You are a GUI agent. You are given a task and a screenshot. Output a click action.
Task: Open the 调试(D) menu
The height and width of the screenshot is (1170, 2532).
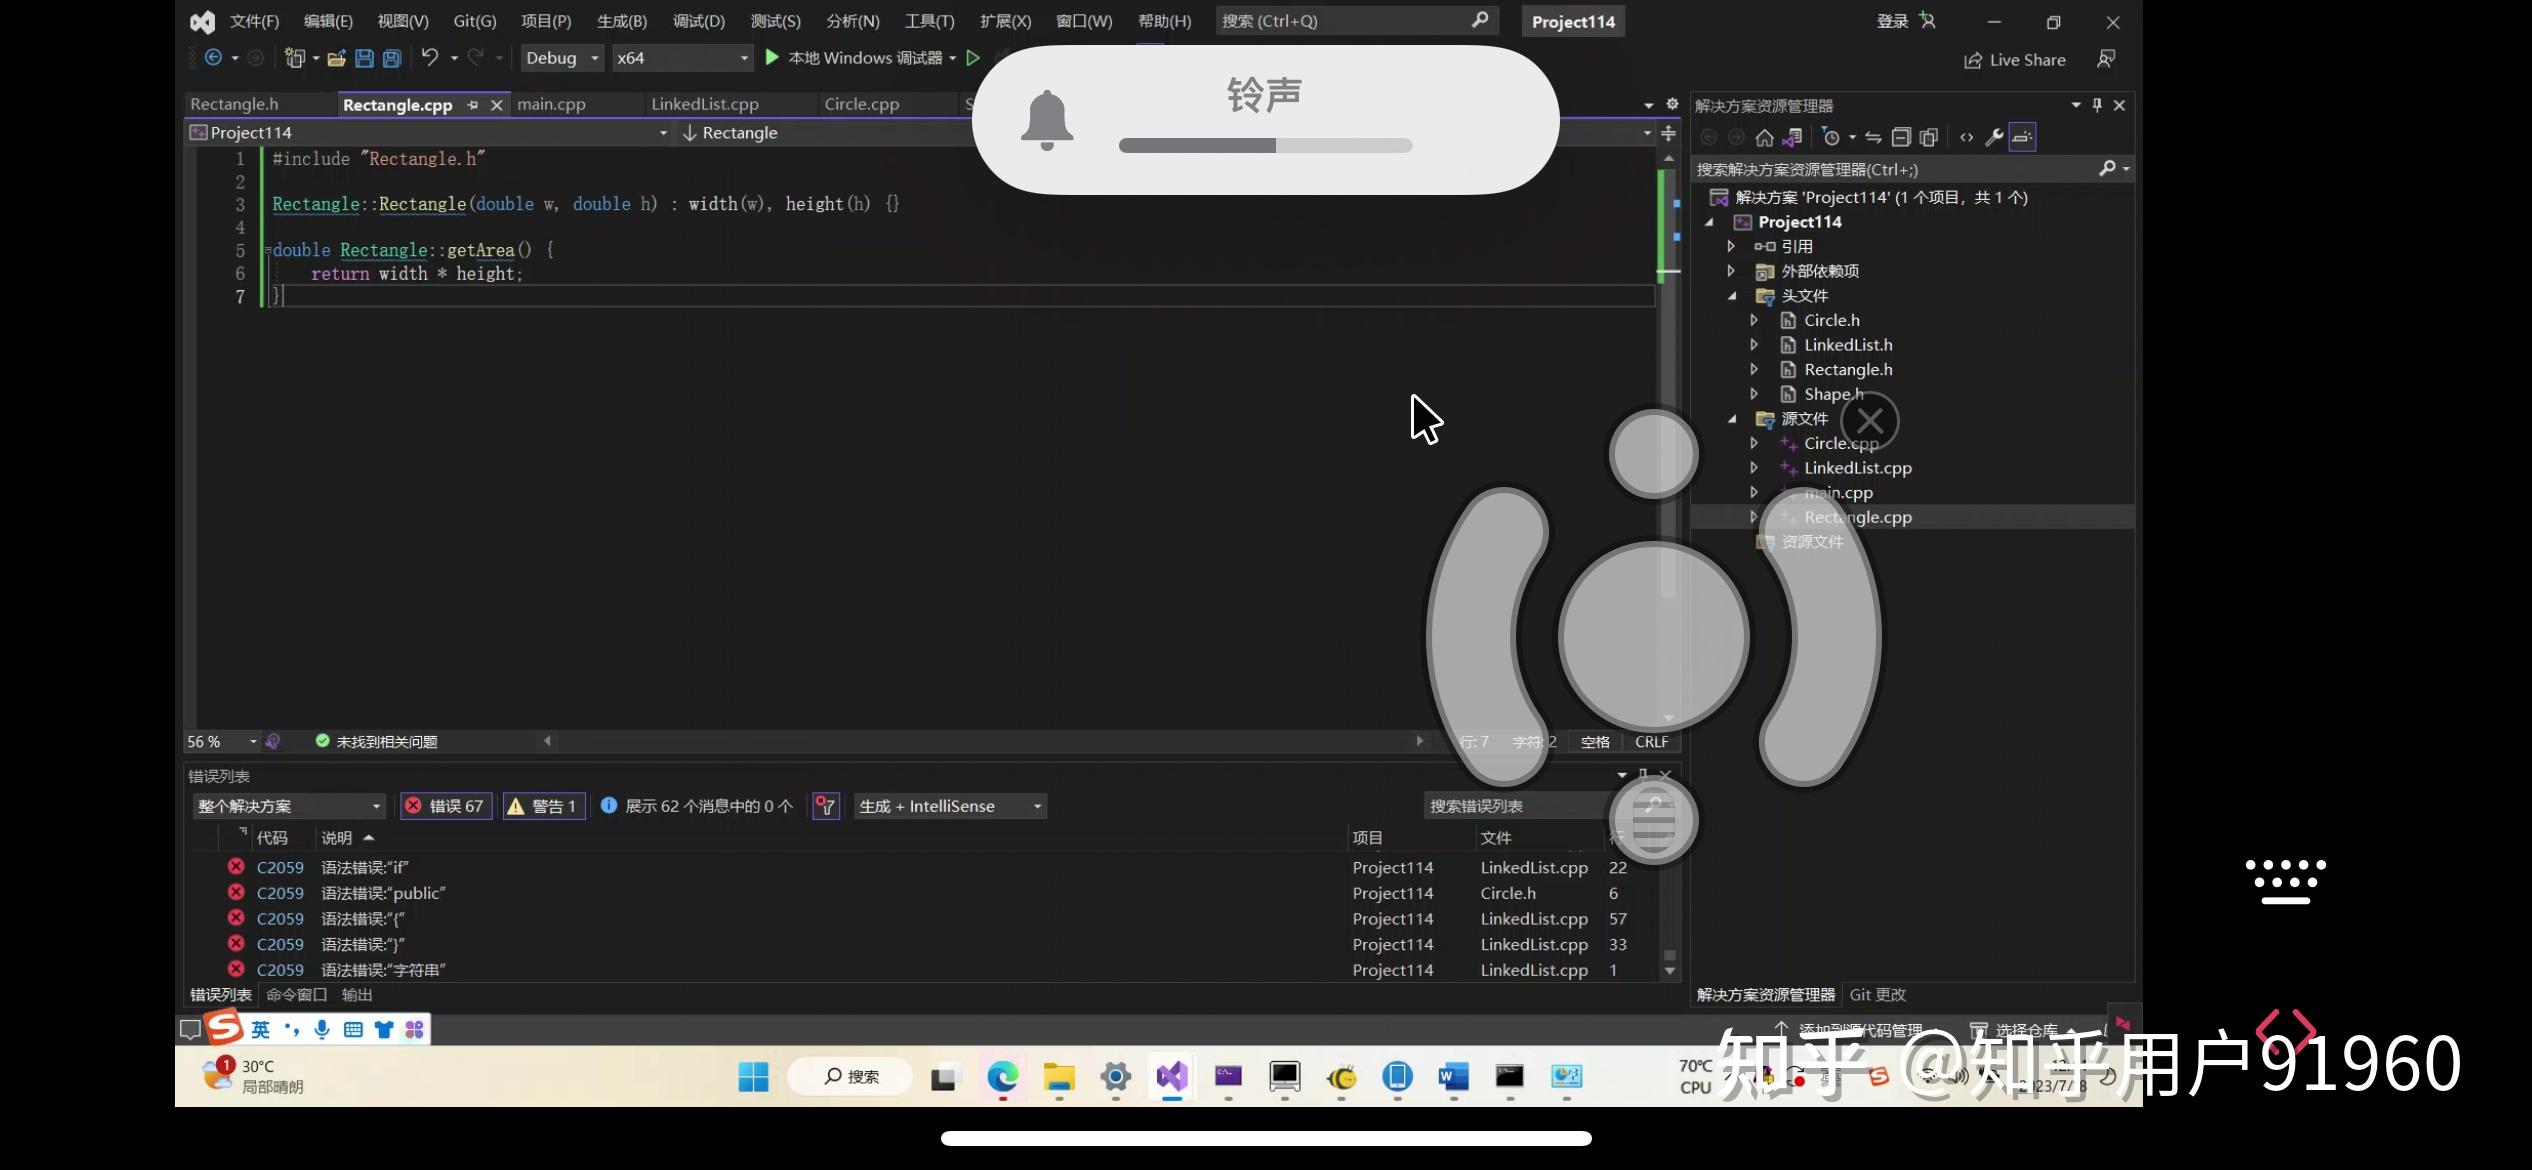pos(699,21)
